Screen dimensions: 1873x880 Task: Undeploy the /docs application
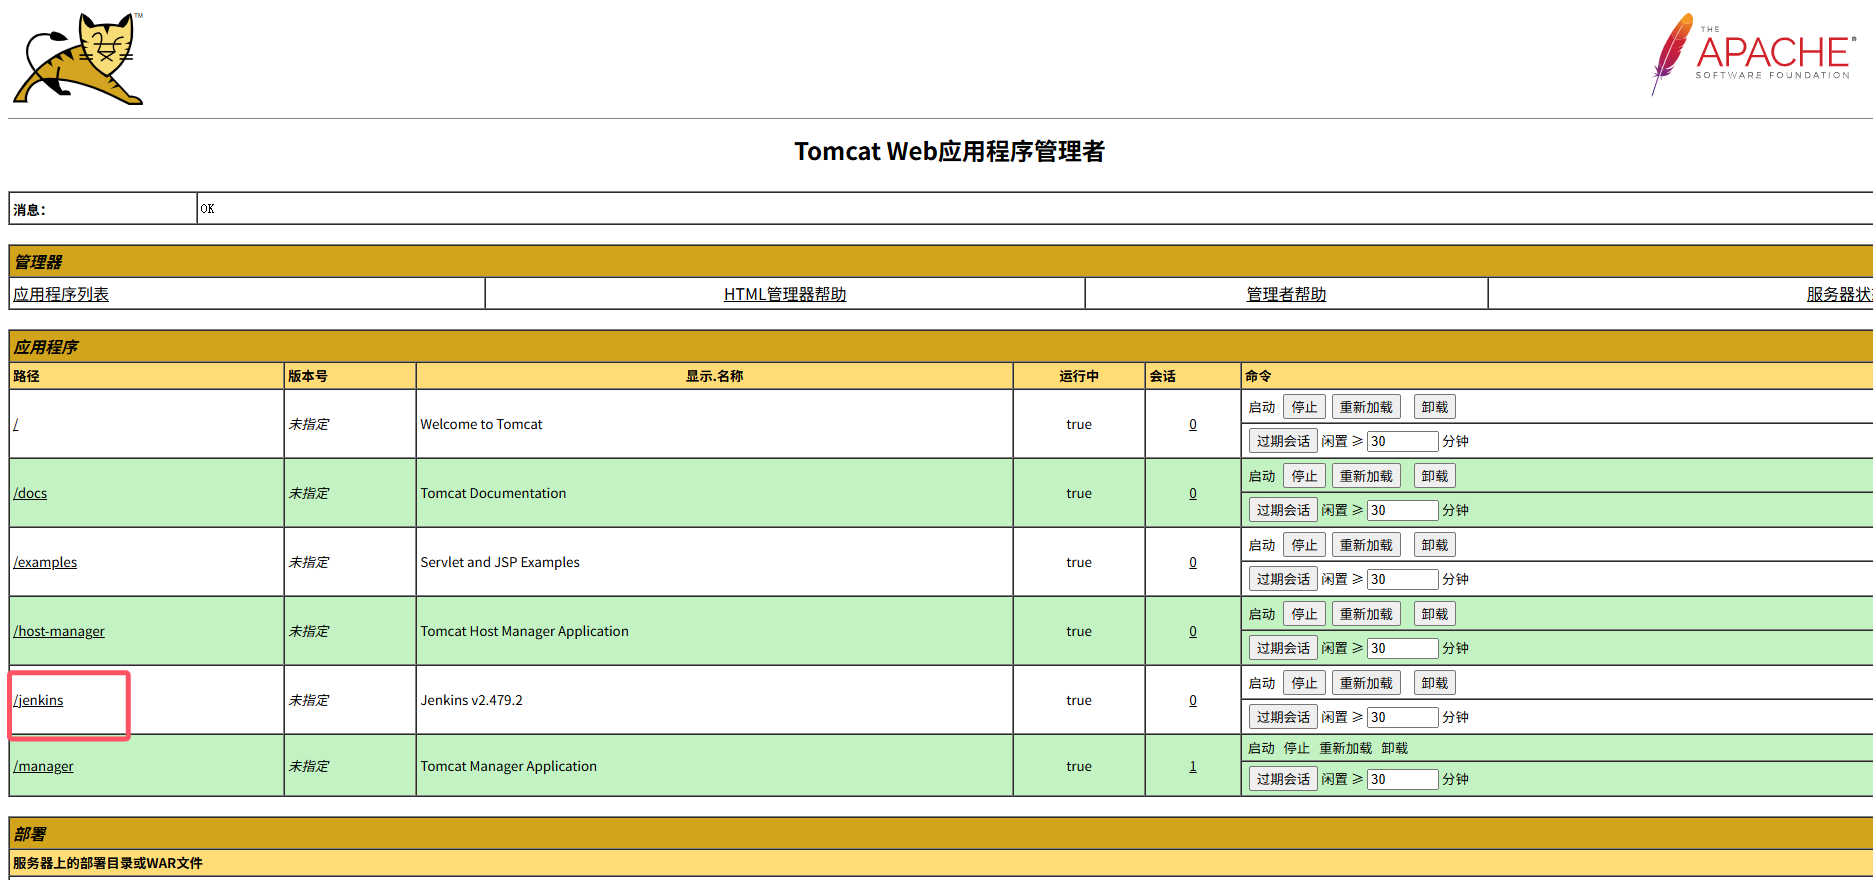tap(1435, 476)
